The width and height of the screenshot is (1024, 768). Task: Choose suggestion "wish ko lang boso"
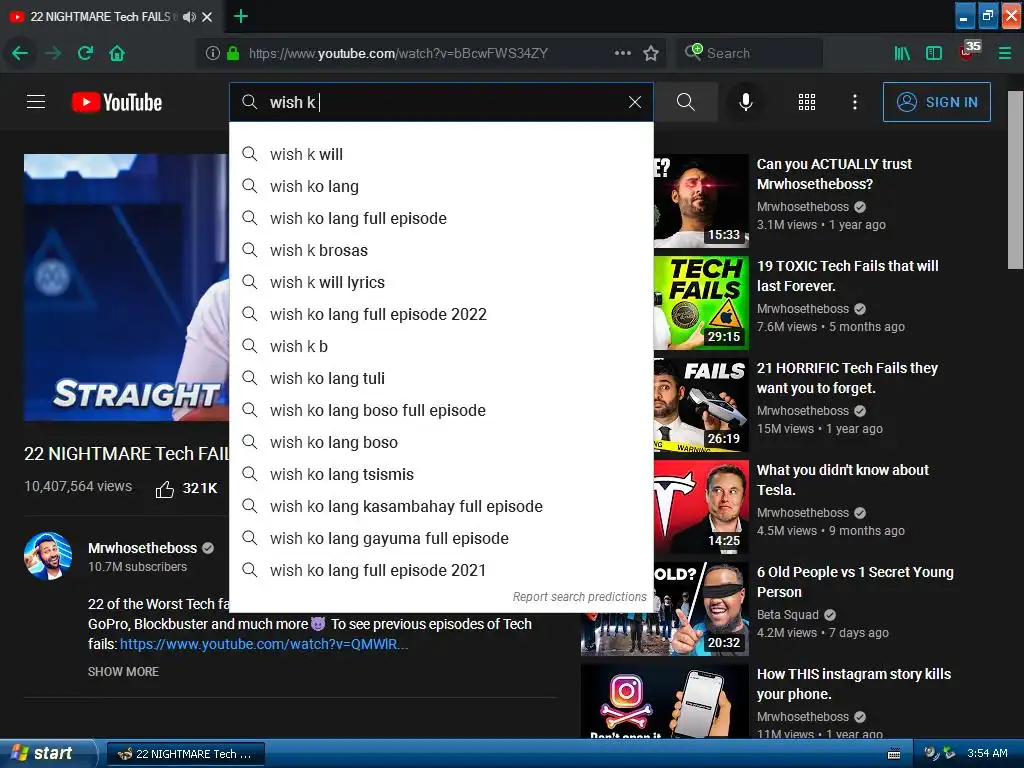(441, 442)
